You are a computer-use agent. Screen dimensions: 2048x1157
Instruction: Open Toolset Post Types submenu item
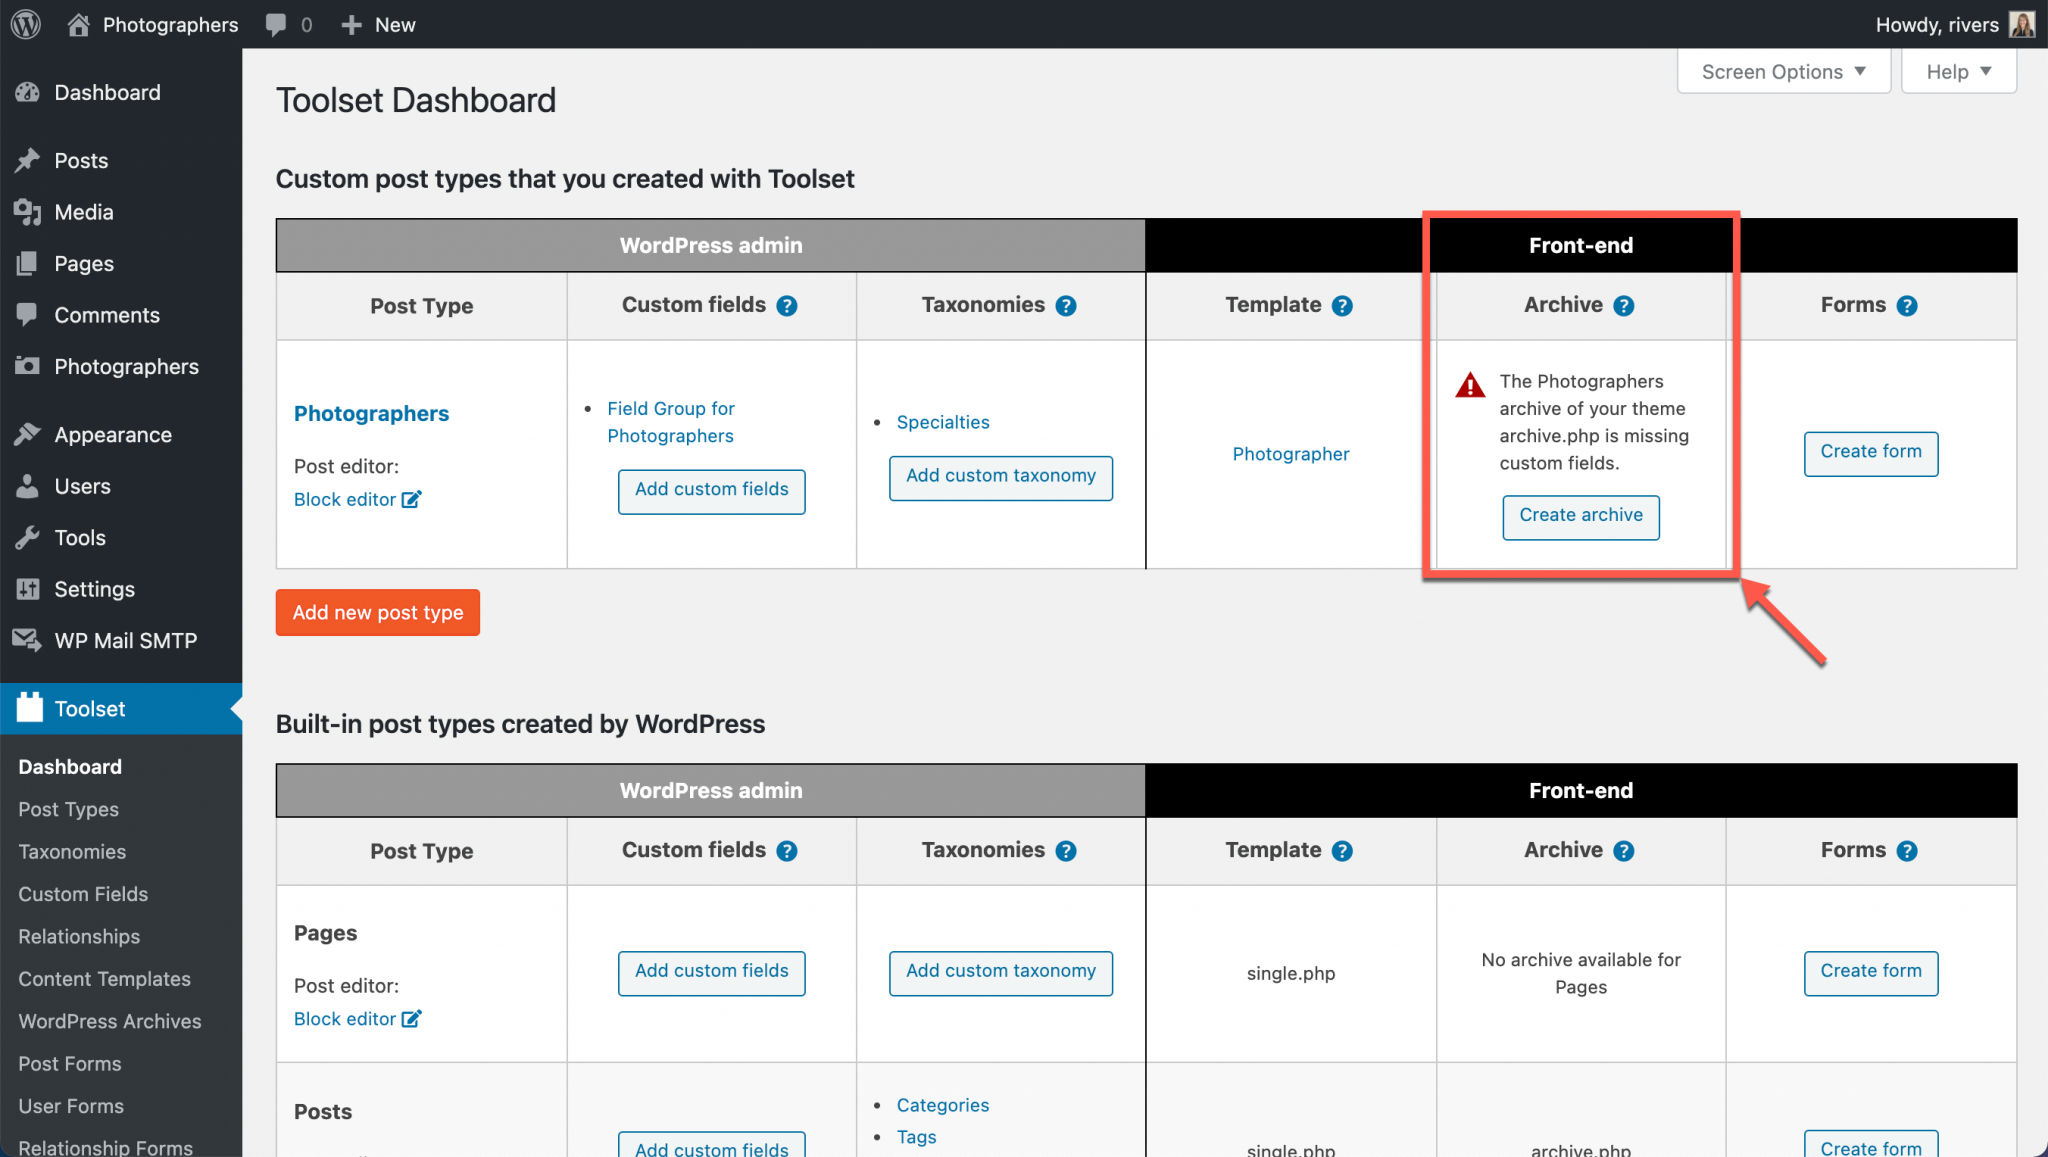click(x=68, y=809)
